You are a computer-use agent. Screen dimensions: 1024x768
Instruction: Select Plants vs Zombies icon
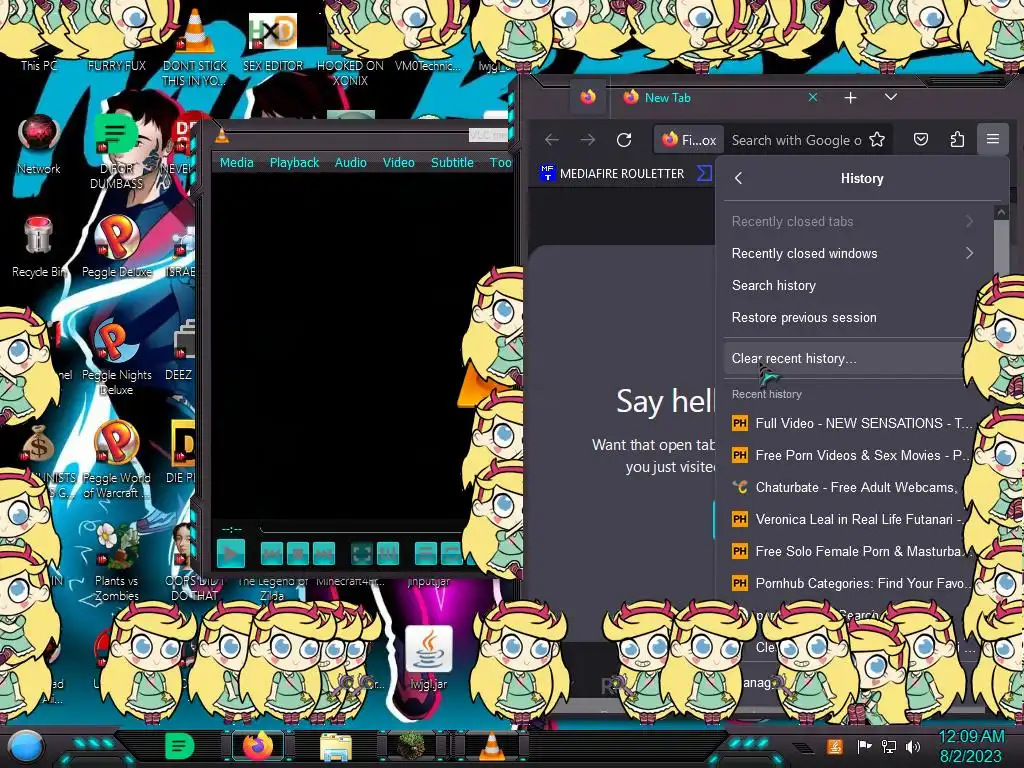117,562
